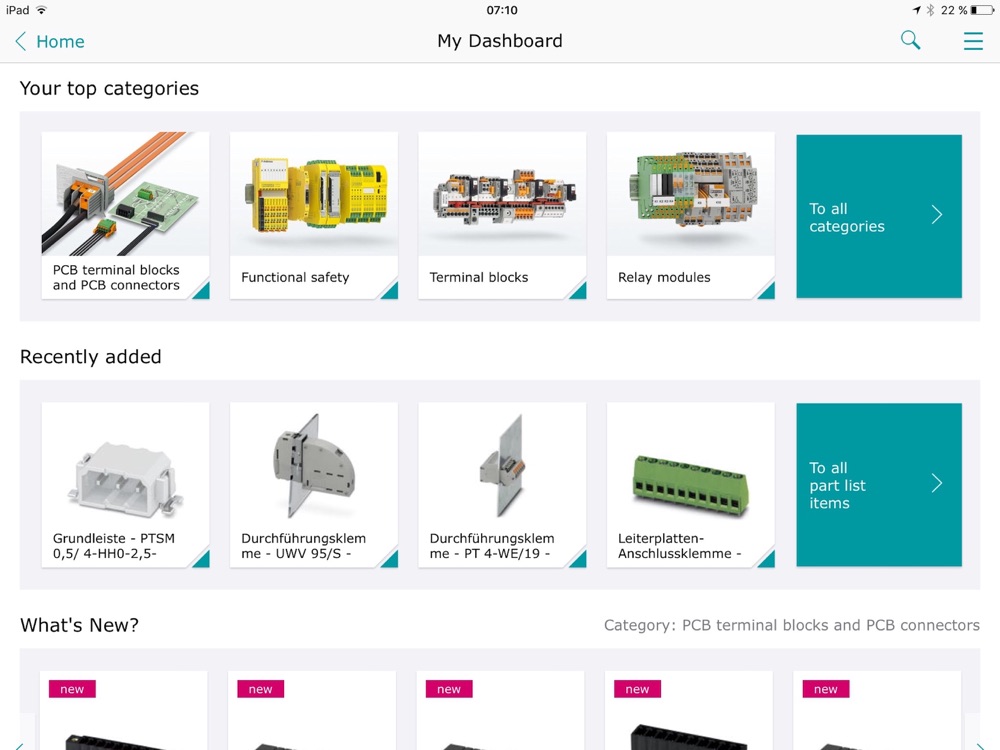The height and width of the screenshot is (750, 1000).
Task: Tap To all part list items tile
Action: (x=879, y=485)
